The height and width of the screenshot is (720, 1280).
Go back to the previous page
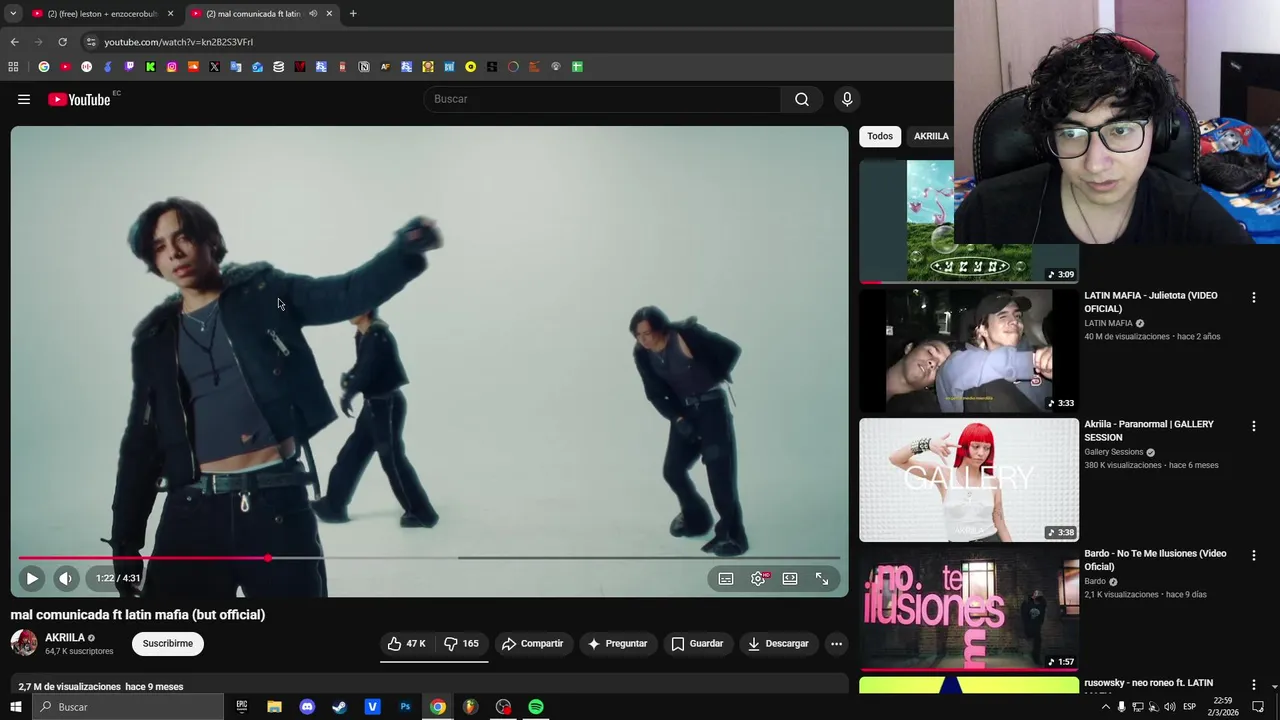pos(14,42)
